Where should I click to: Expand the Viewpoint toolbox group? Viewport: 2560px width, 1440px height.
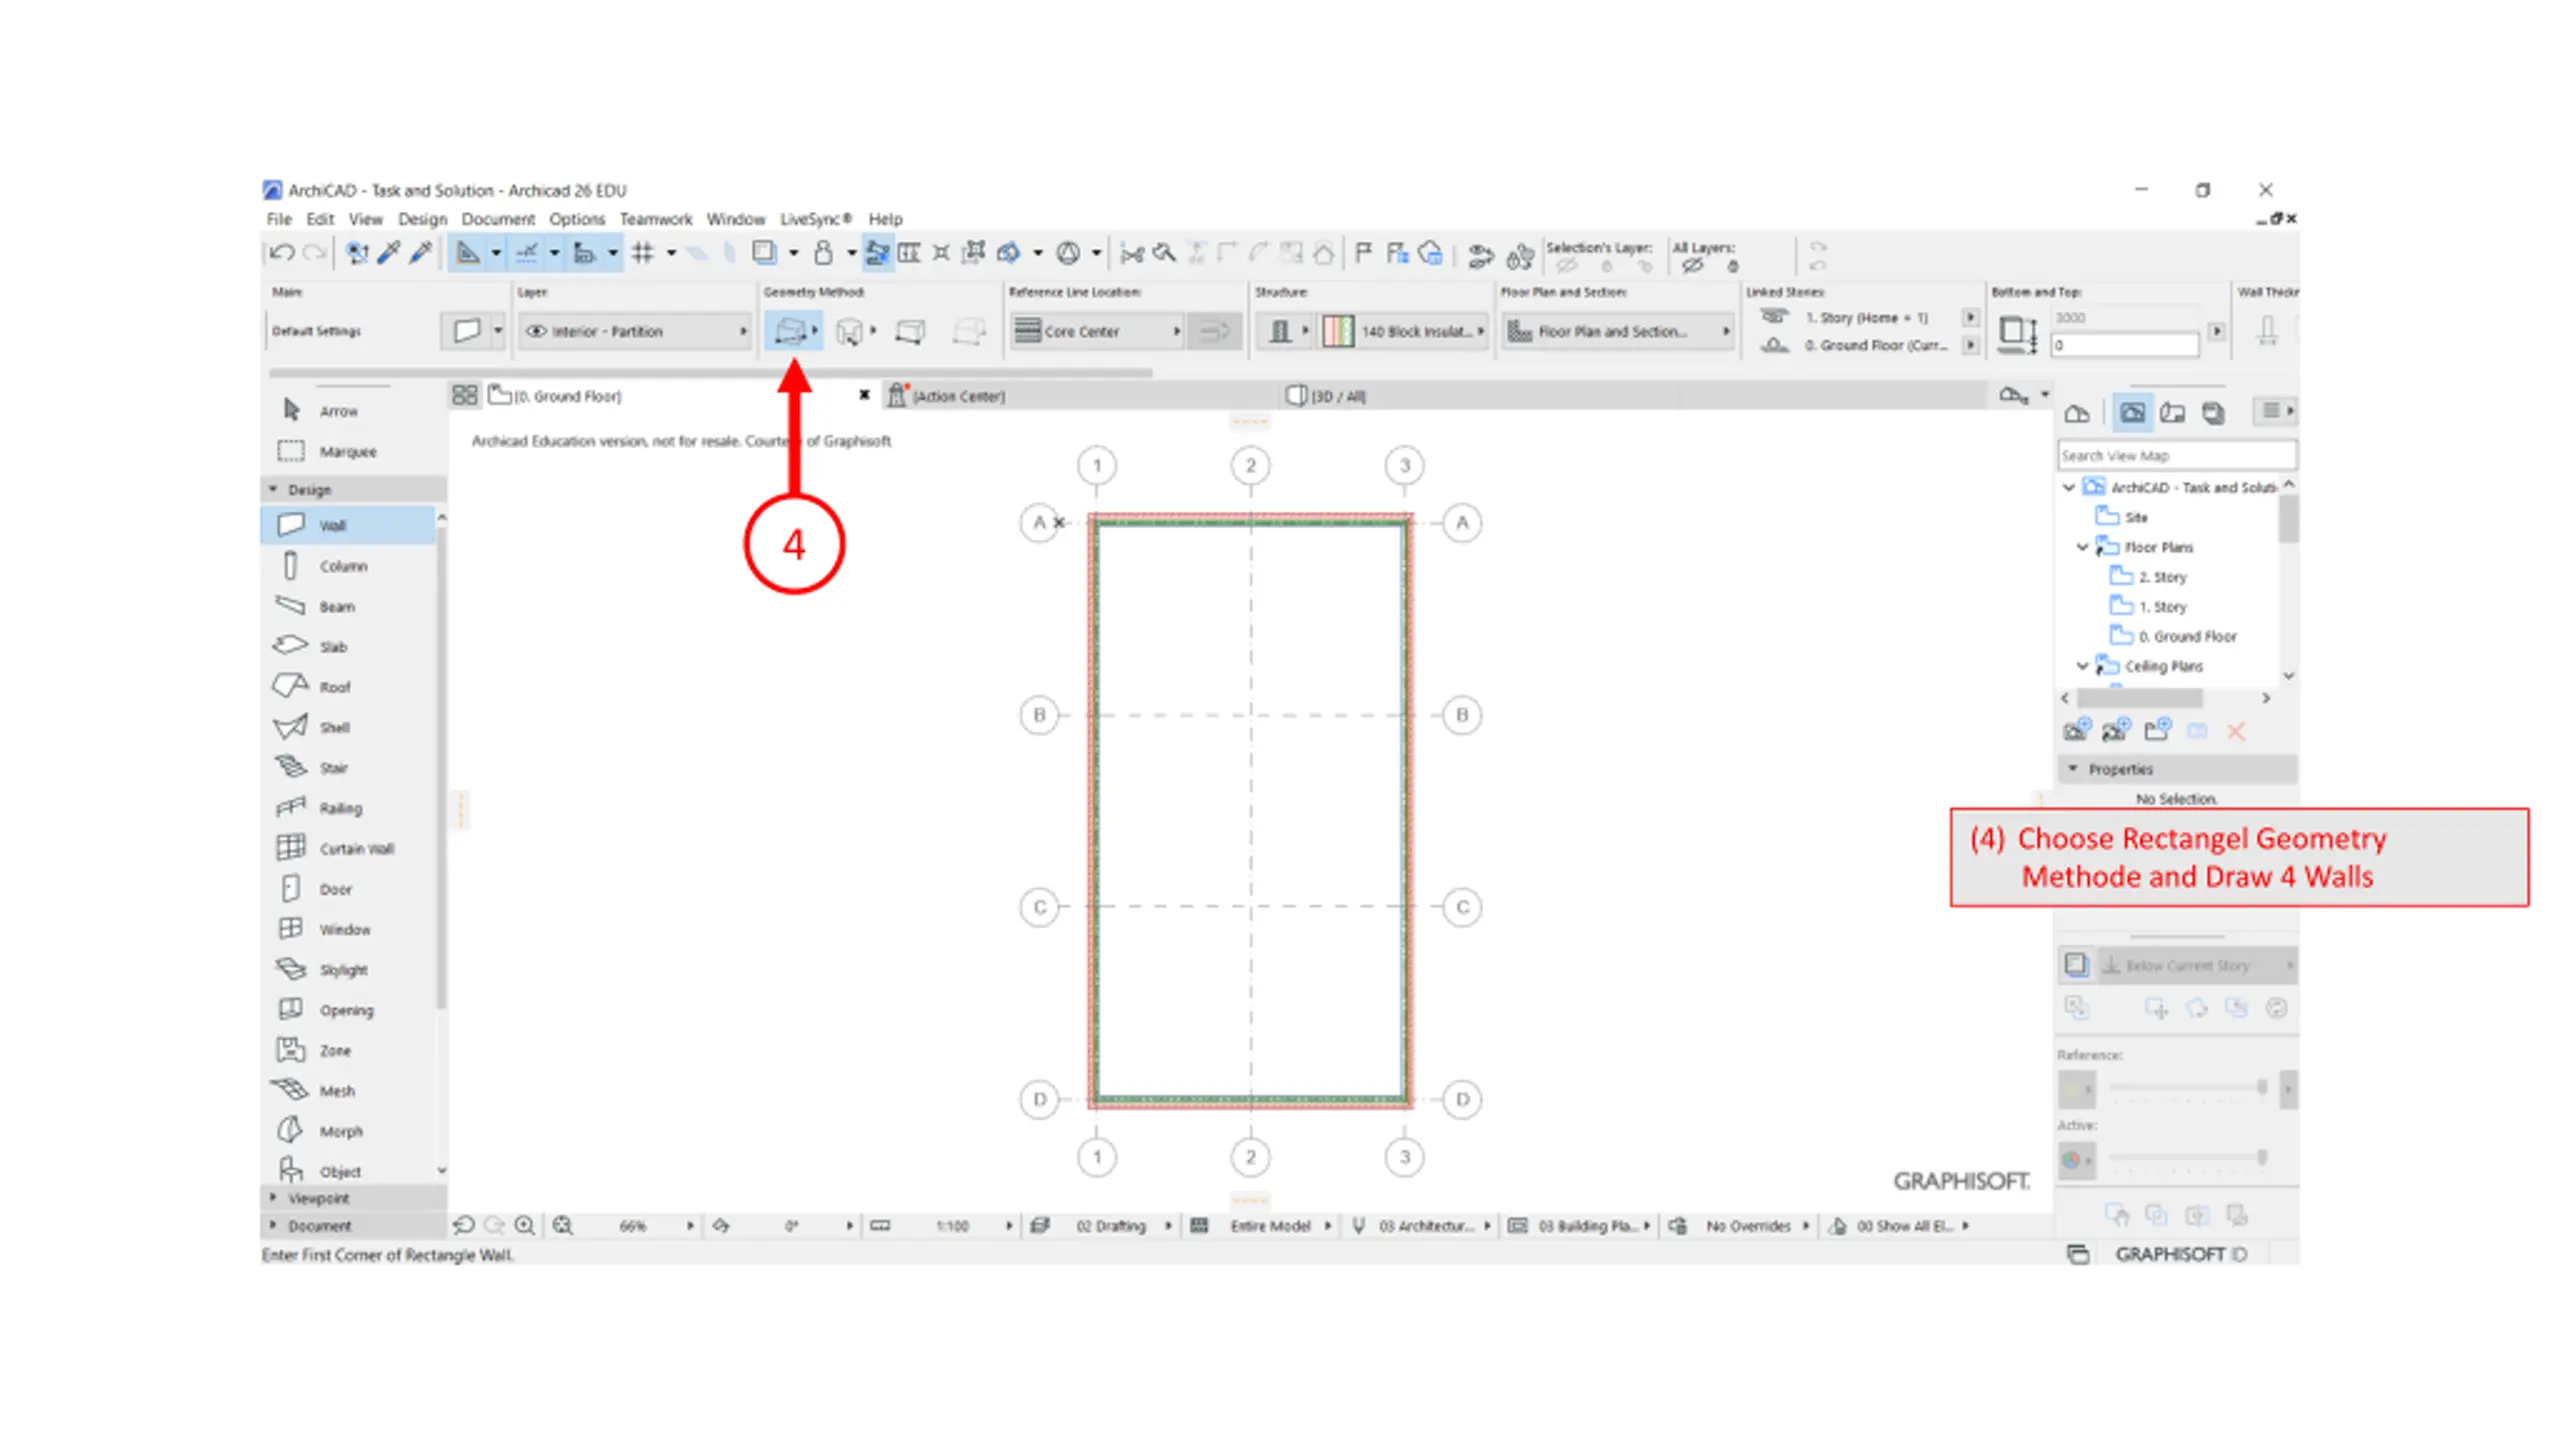click(x=273, y=1197)
